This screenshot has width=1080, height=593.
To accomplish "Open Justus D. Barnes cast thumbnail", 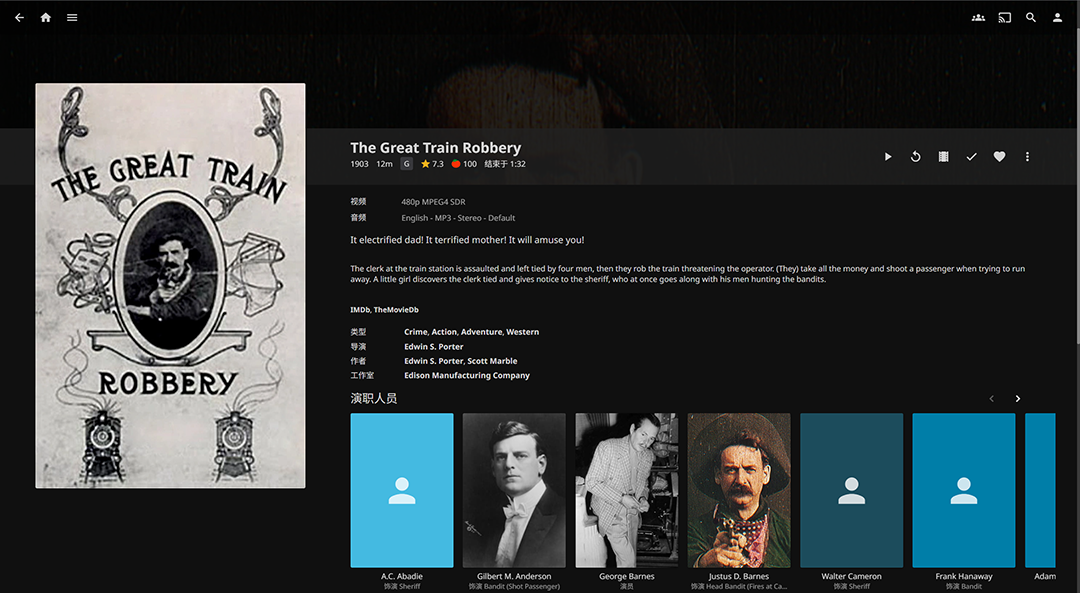I will click(738, 490).
